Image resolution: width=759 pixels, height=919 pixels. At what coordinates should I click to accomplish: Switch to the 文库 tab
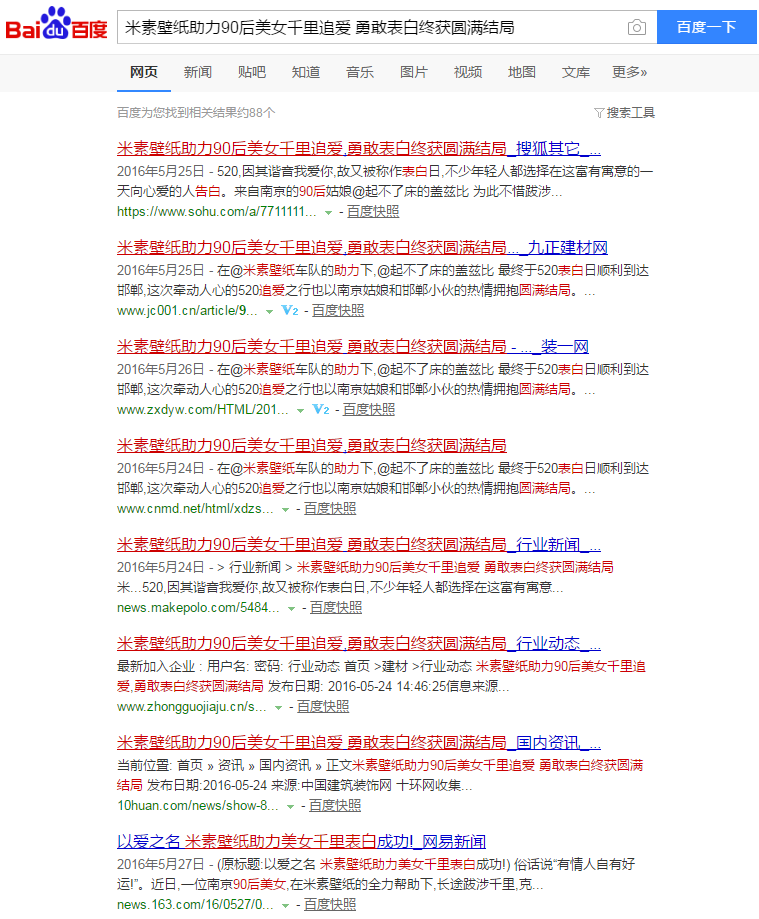click(x=576, y=72)
